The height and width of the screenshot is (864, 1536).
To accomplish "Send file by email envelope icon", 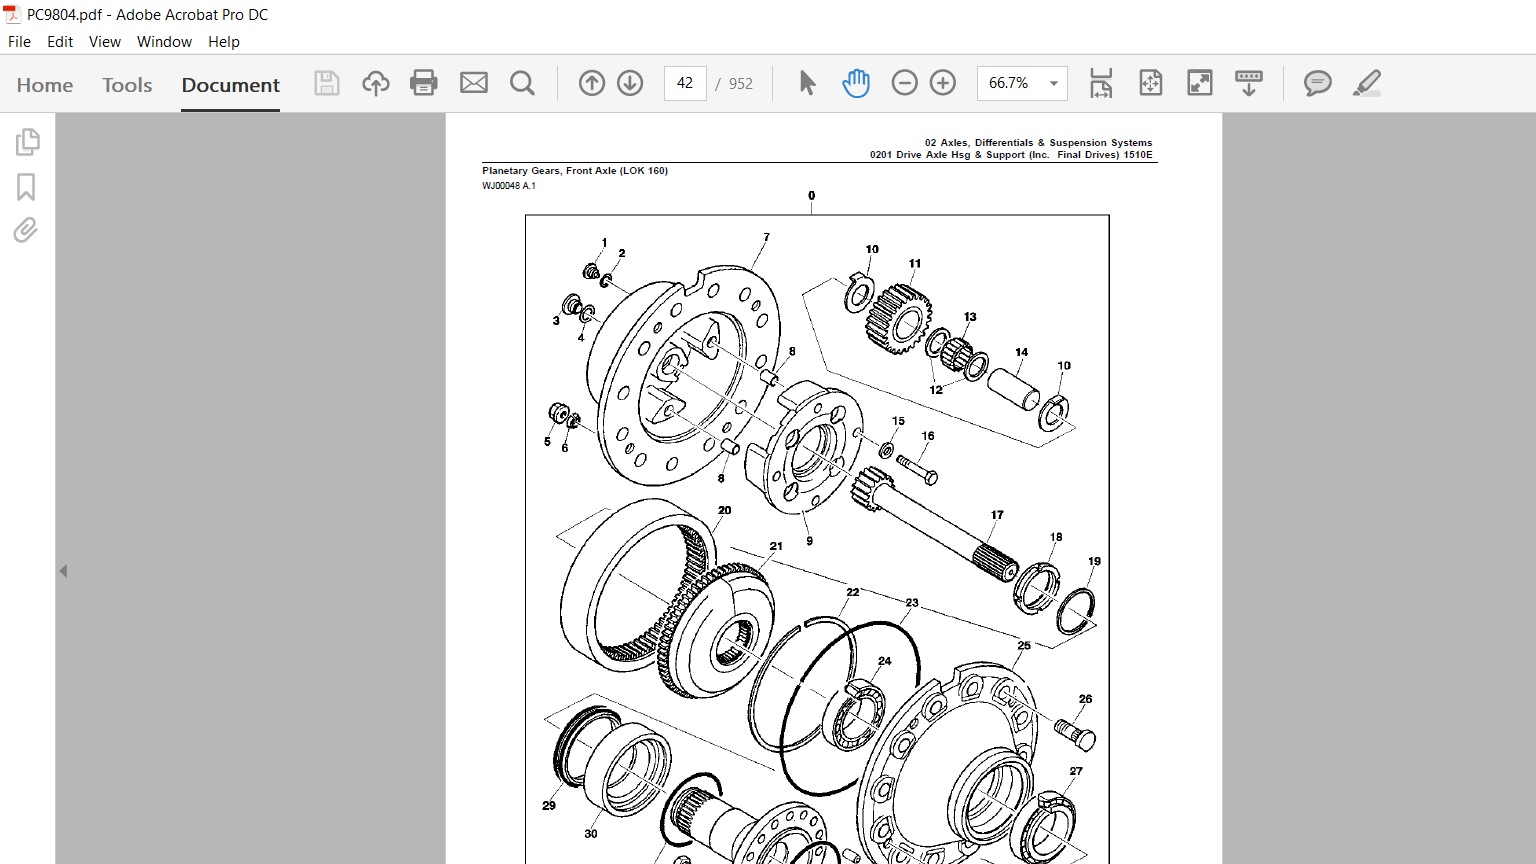I will [x=474, y=83].
